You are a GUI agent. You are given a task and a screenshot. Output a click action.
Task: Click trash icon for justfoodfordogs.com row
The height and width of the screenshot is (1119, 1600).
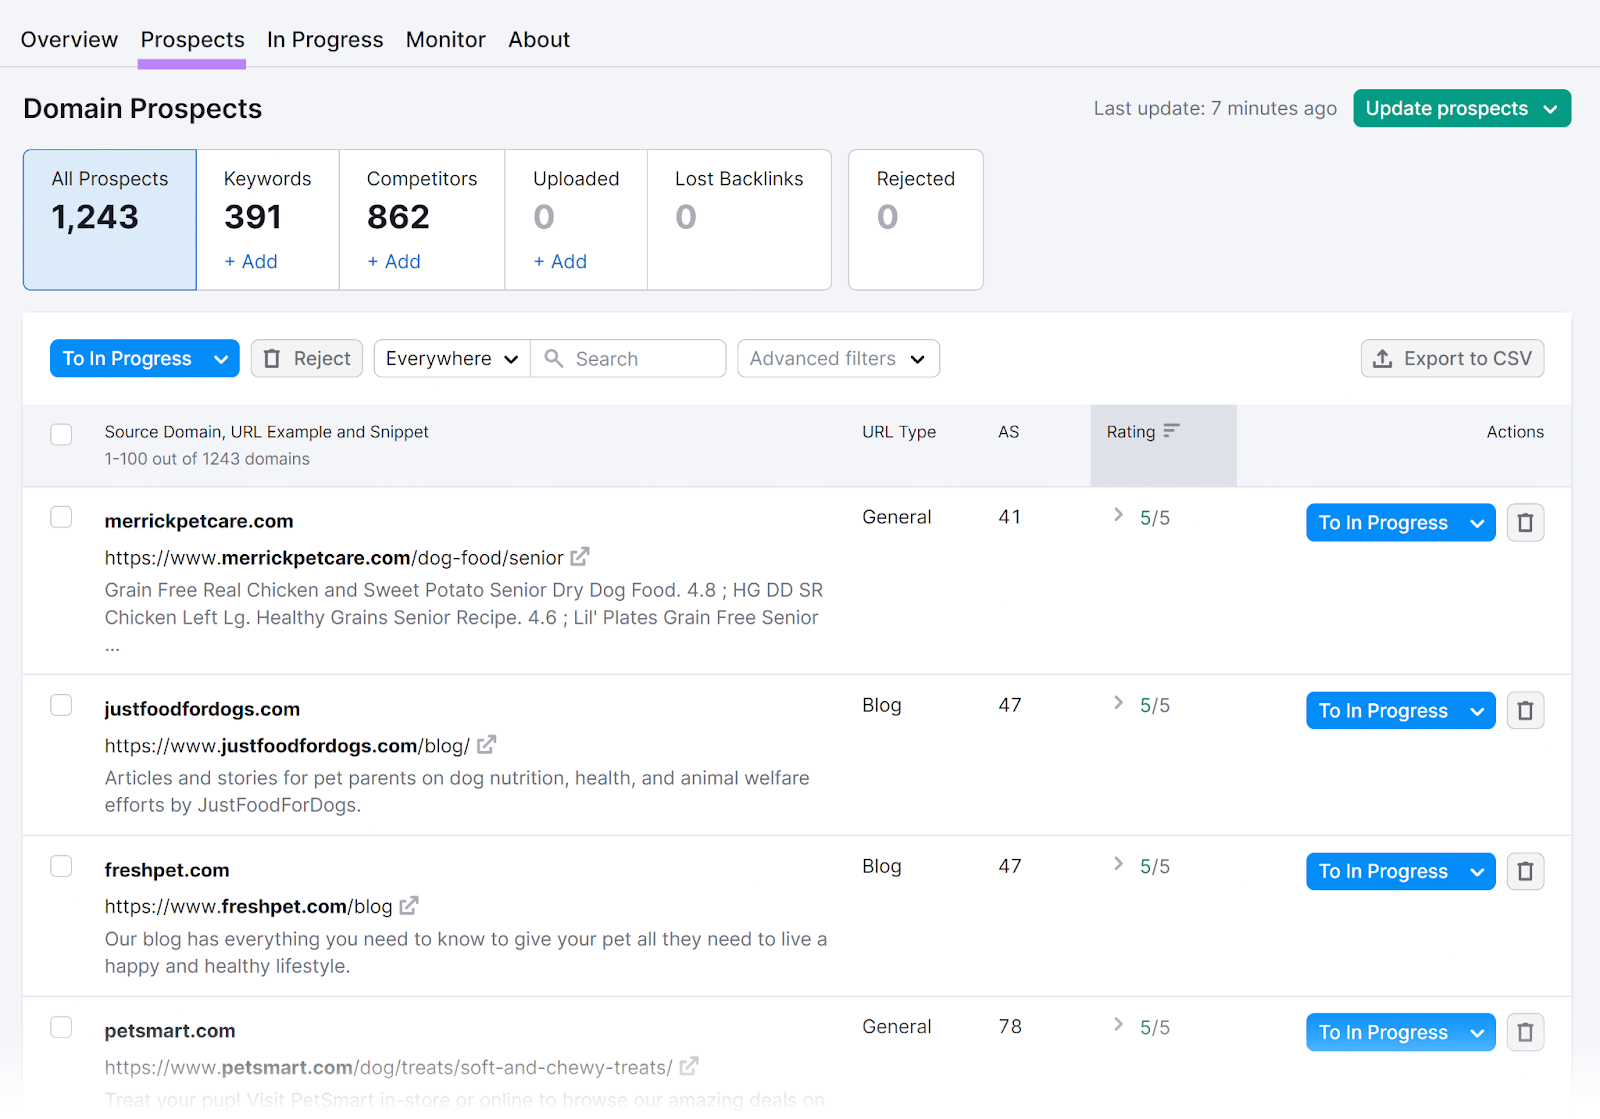pos(1525,711)
